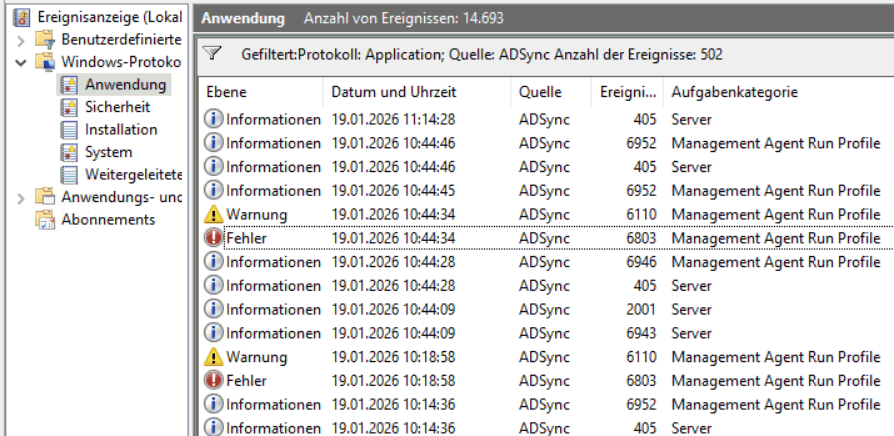This screenshot has height=436, width=894.
Task: Sort by Datum und Uhrzeit column
Action: [393, 92]
